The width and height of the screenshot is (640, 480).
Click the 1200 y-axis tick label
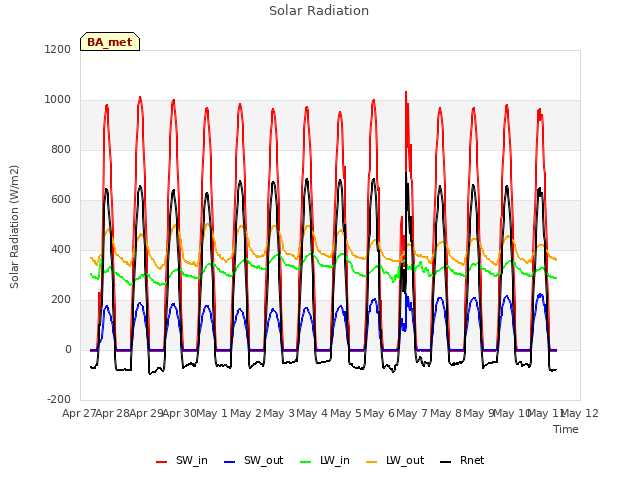58,49
